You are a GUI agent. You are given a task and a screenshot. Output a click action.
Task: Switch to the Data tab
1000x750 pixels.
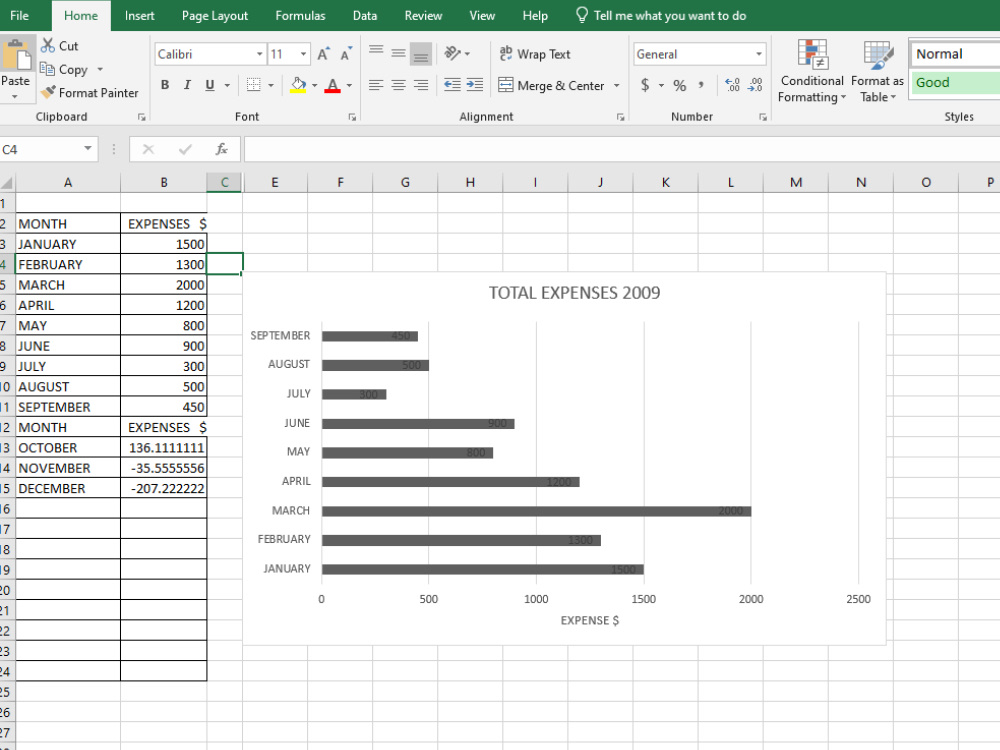coord(365,15)
